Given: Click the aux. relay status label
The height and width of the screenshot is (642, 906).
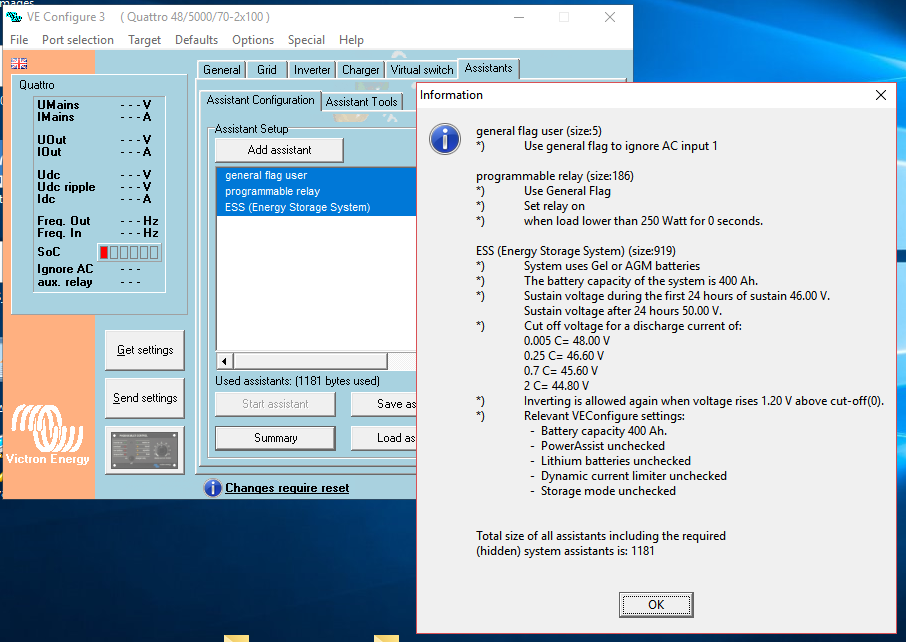Looking at the screenshot, I should click(65, 283).
